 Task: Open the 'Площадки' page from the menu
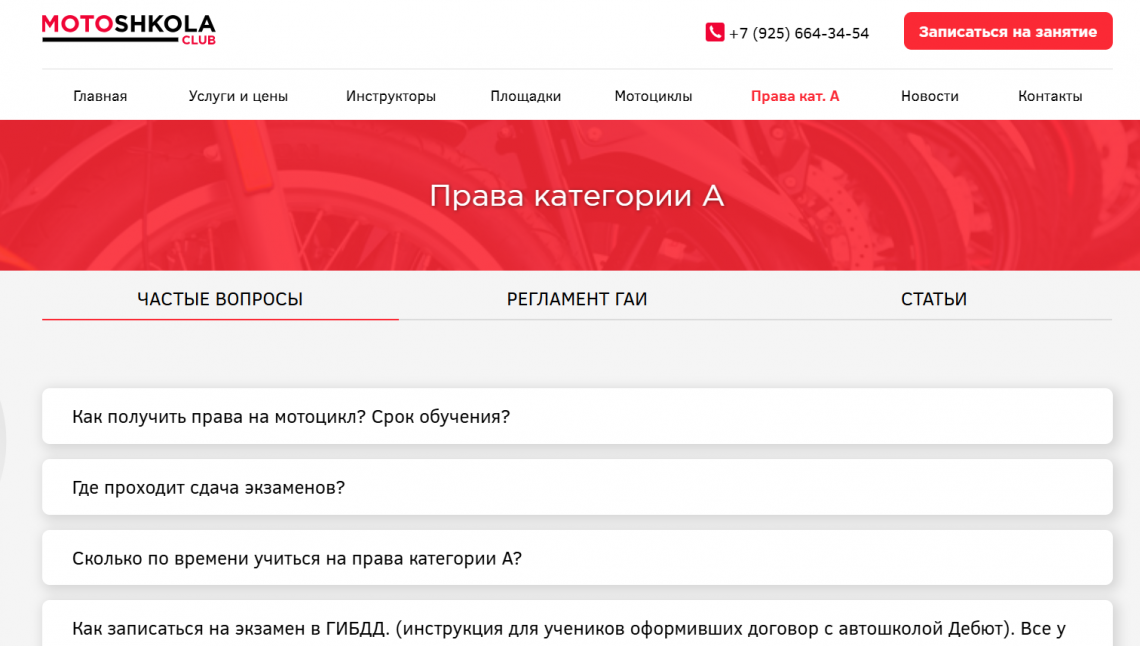[525, 96]
